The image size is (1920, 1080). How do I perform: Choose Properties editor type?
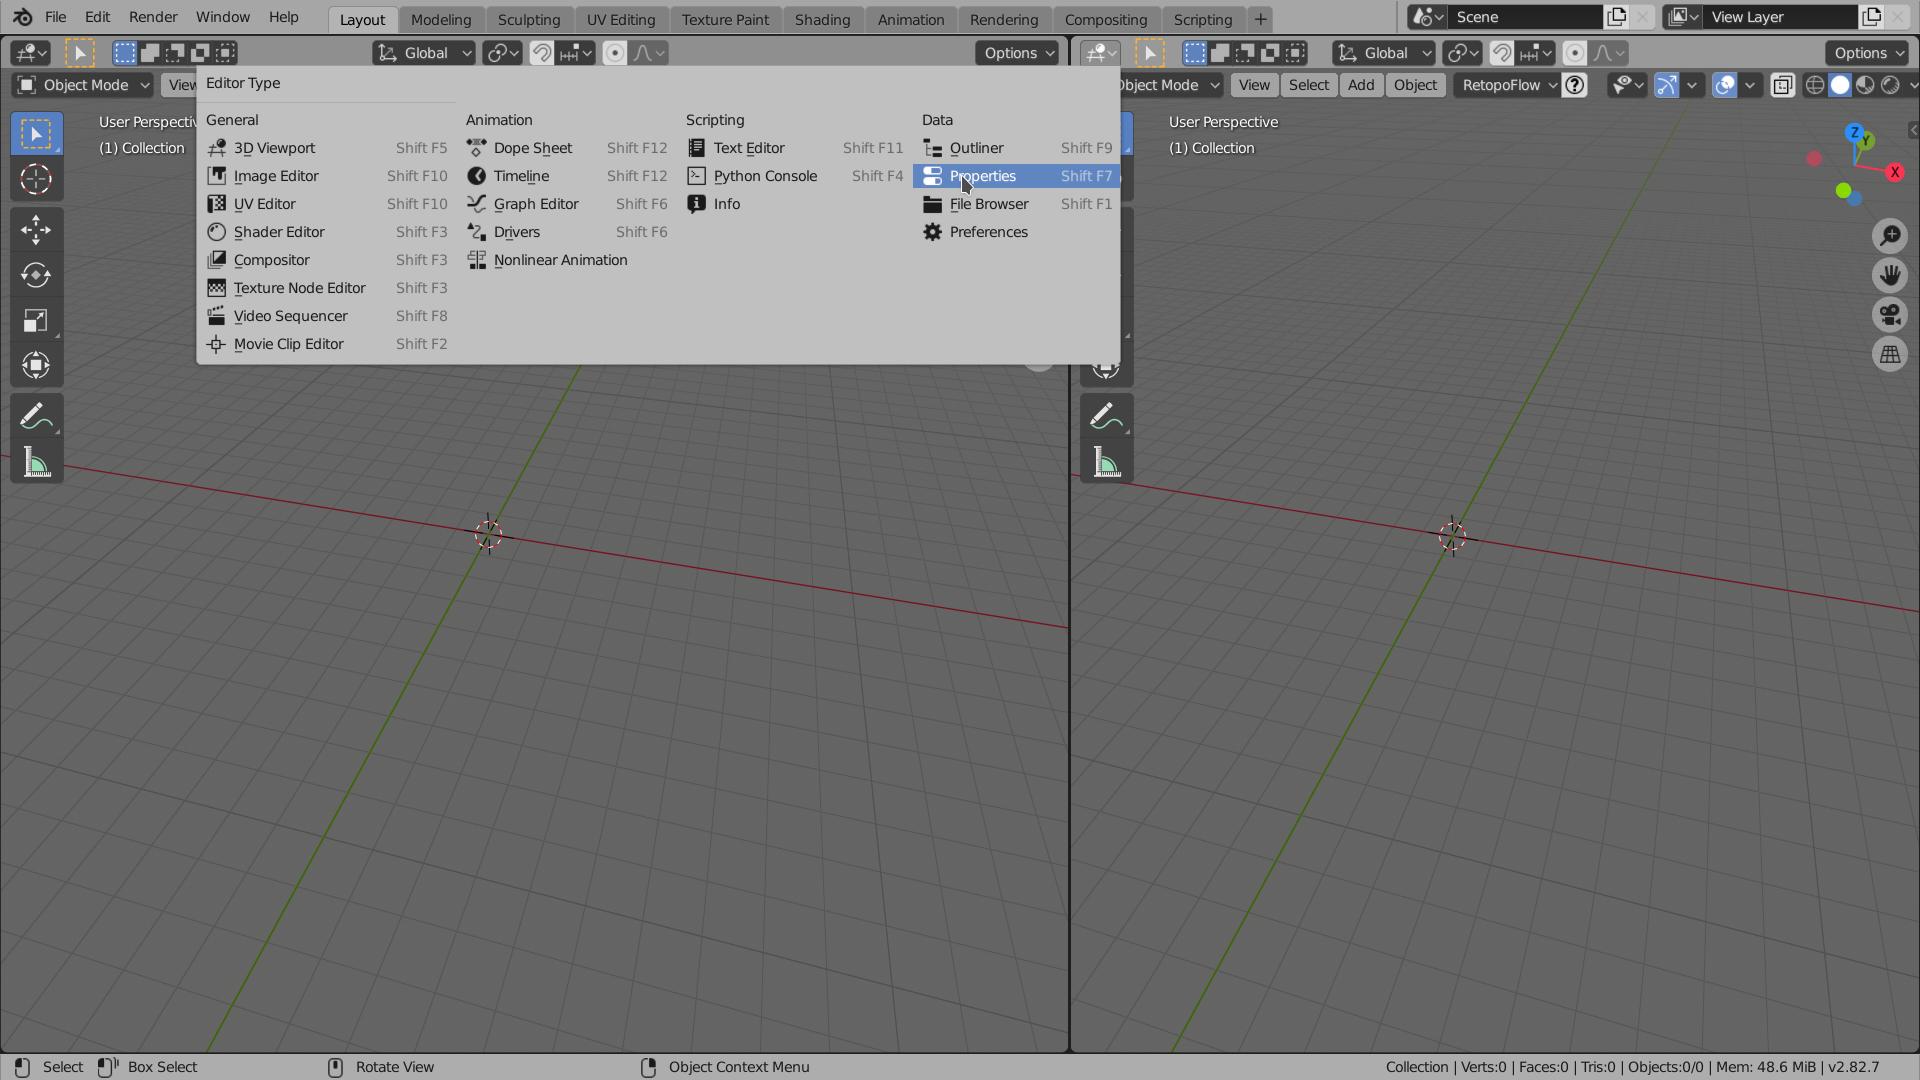pos(1016,176)
